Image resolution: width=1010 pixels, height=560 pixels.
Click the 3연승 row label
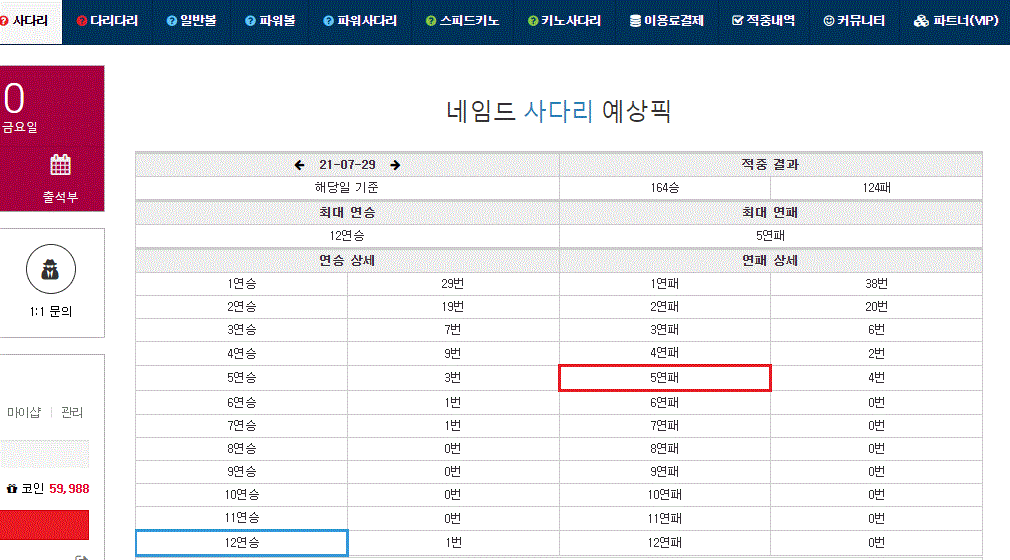tap(242, 330)
